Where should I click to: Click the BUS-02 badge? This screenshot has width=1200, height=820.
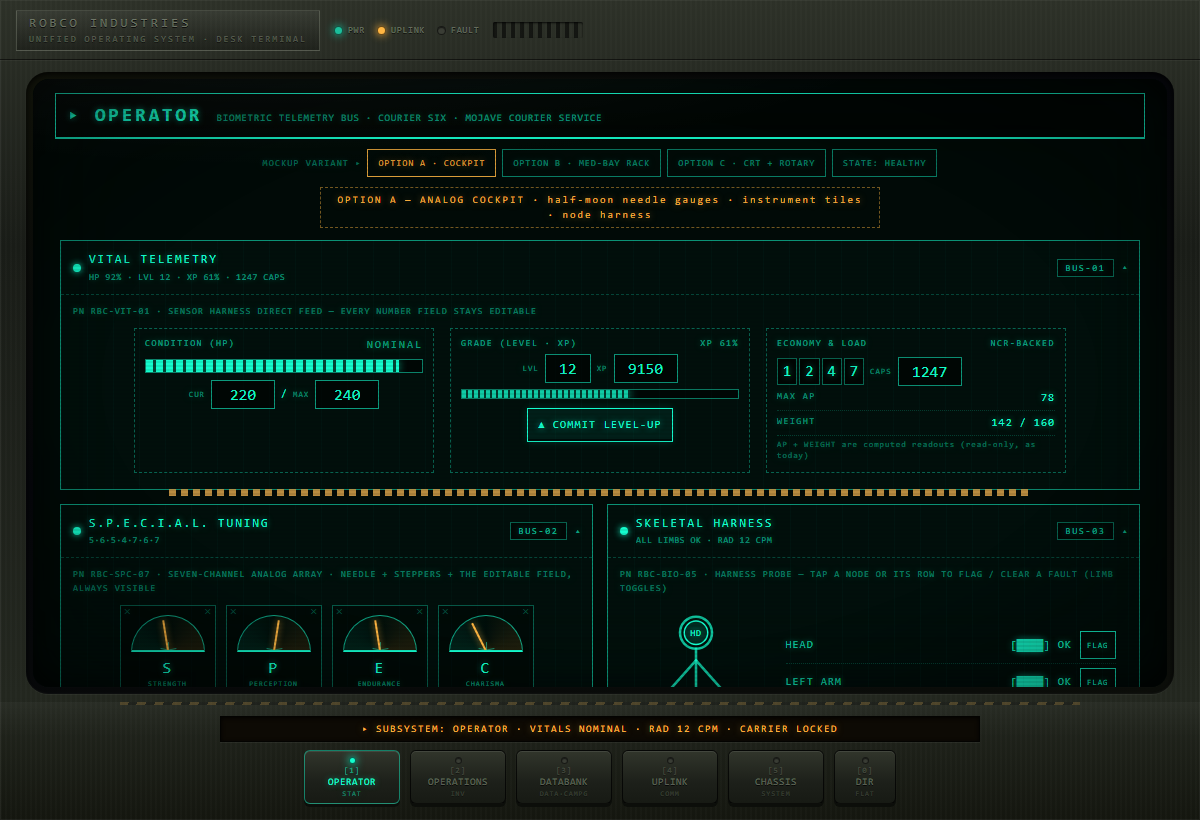(538, 531)
